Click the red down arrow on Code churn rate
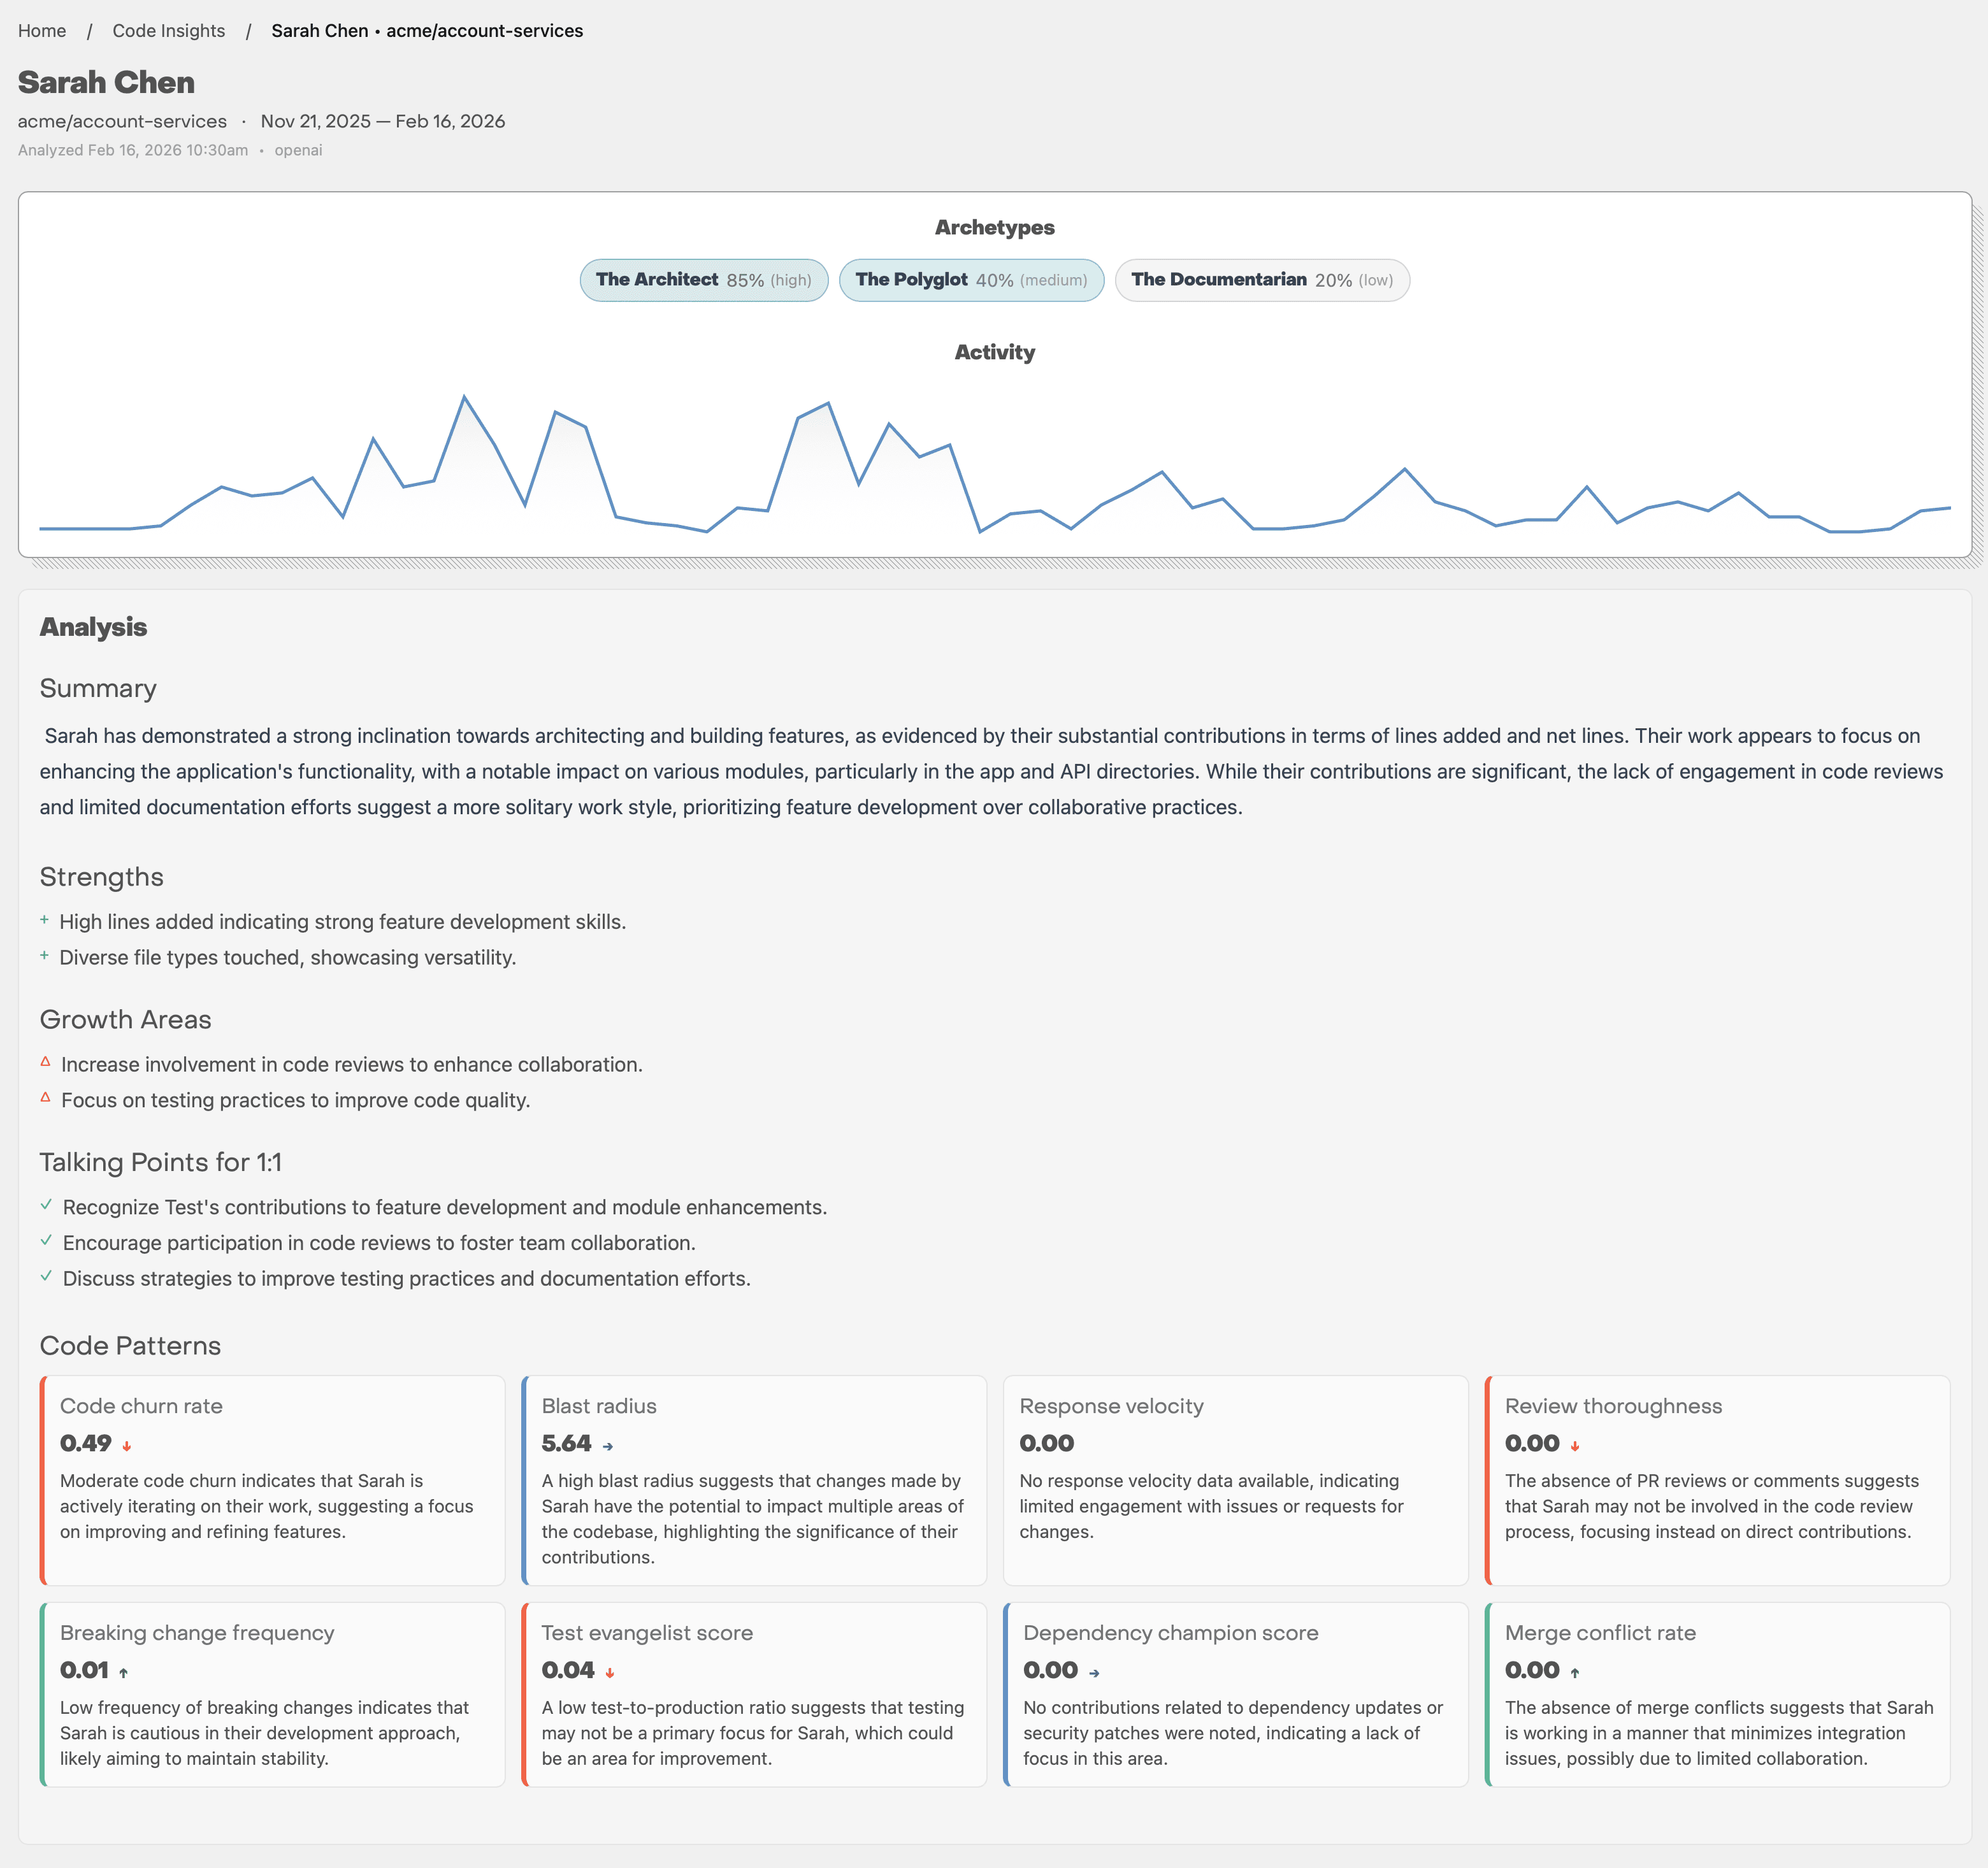 click(x=127, y=1444)
